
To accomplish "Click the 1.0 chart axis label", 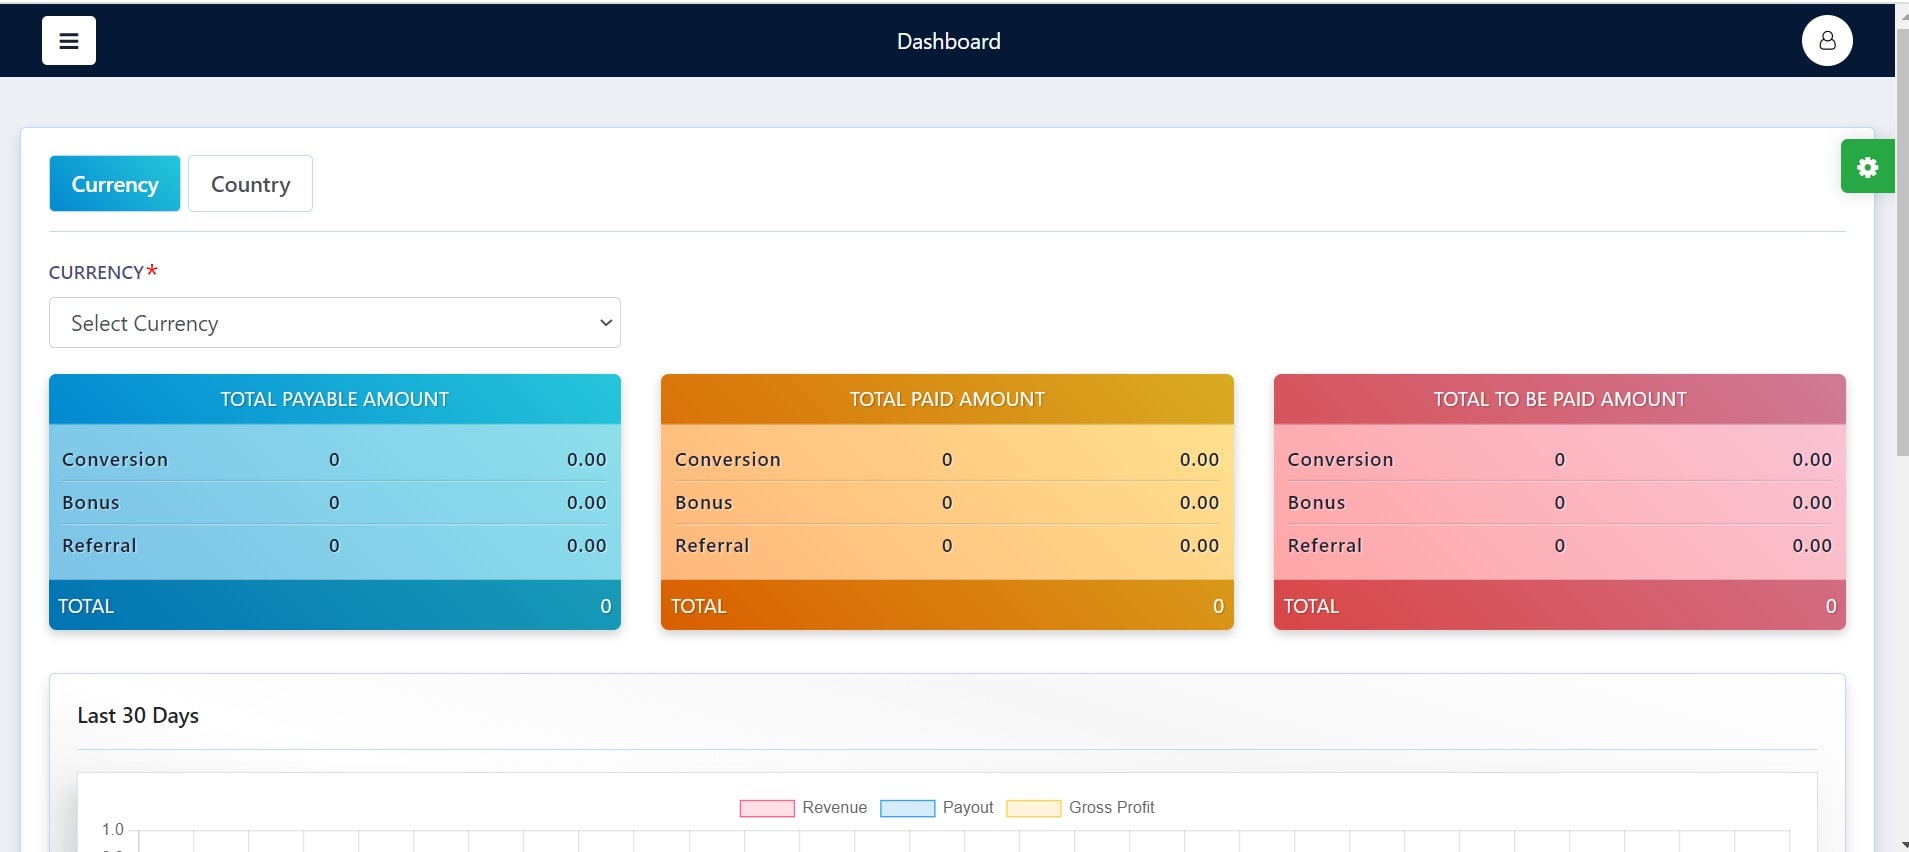I will [113, 829].
